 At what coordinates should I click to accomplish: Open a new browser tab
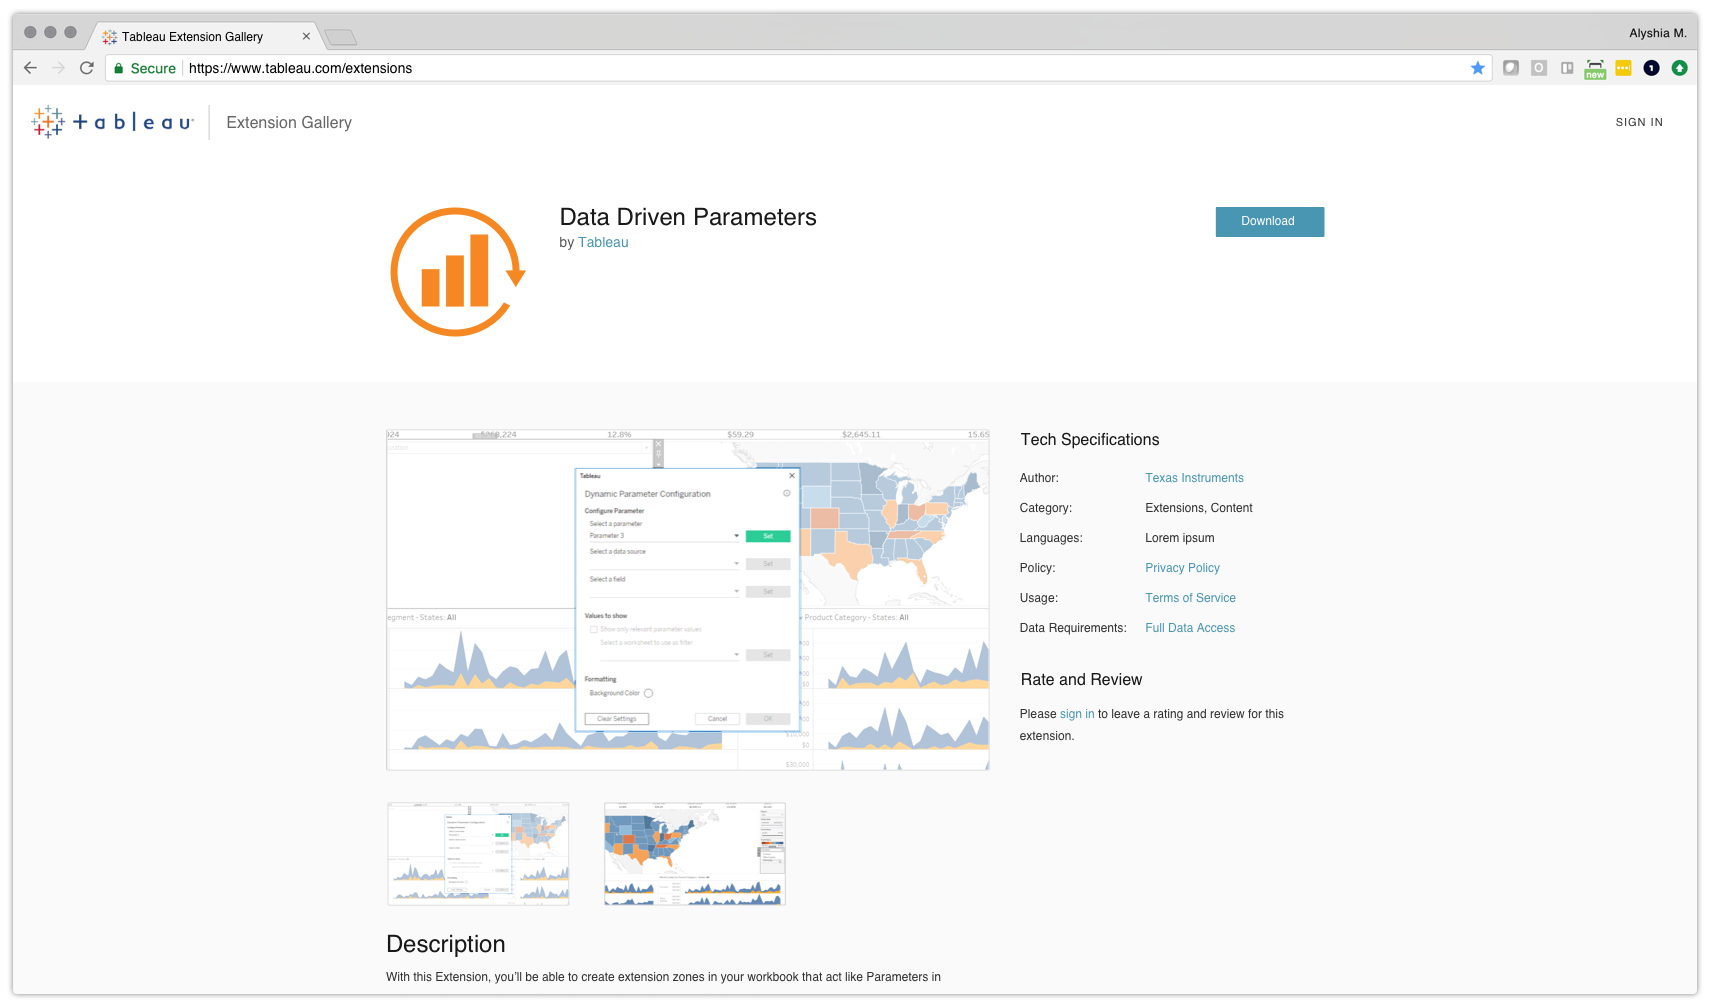pyautogui.click(x=341, y=37)
